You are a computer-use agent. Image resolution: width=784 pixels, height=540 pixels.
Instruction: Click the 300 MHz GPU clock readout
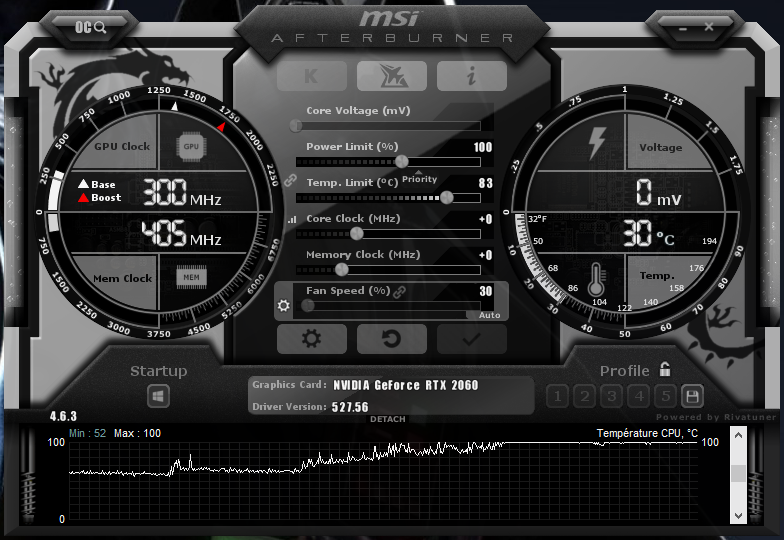click(182, 192)
